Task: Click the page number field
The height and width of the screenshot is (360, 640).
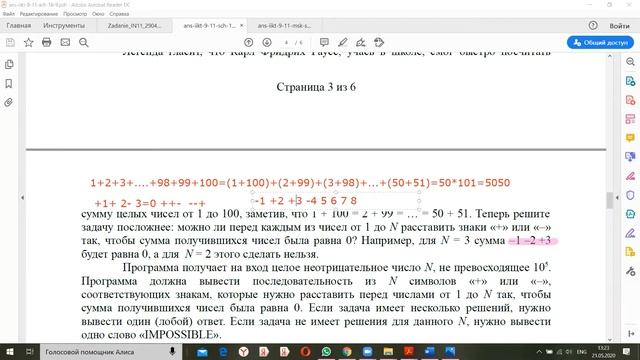Action: coord(287,42)
